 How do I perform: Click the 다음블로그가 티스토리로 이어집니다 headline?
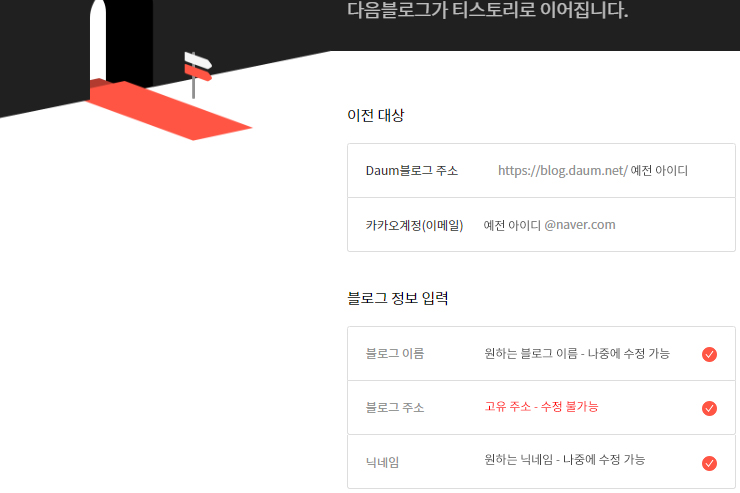(488, 10)
